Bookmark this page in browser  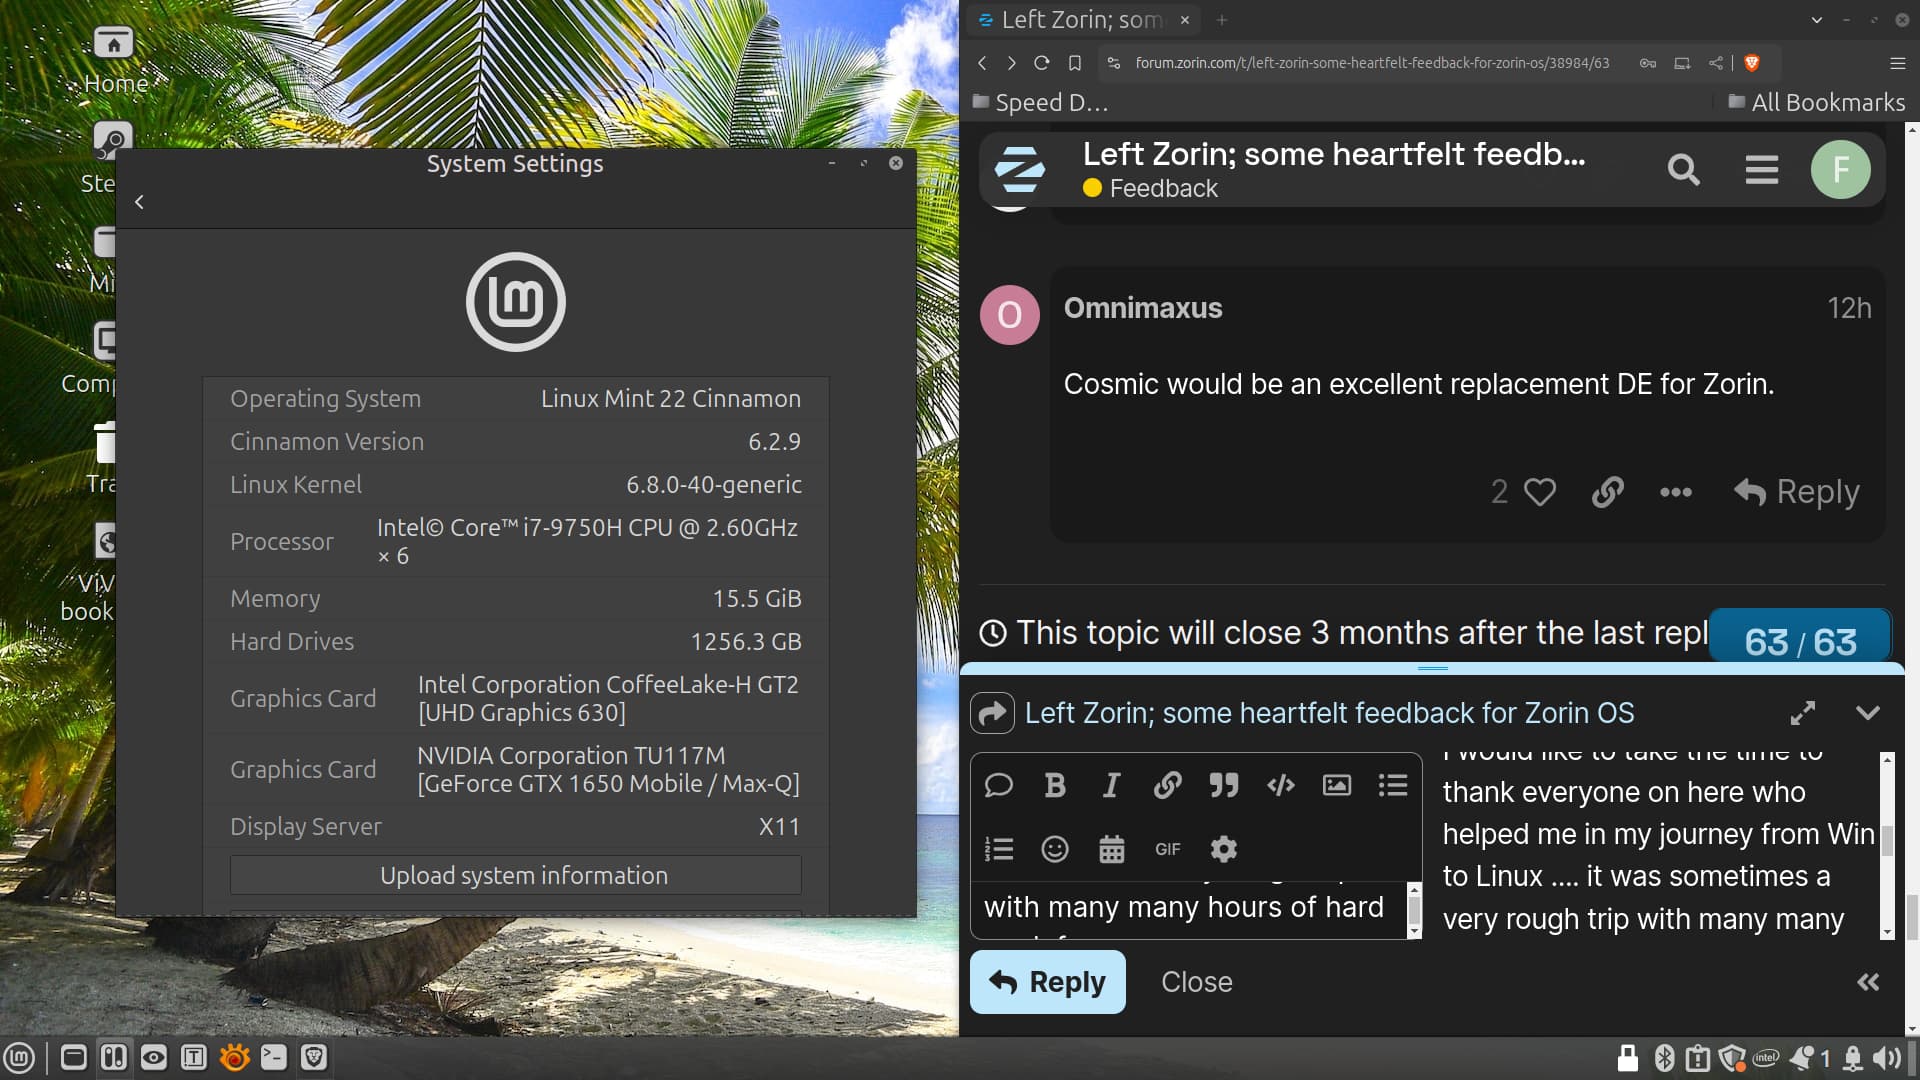(1075, 63)
